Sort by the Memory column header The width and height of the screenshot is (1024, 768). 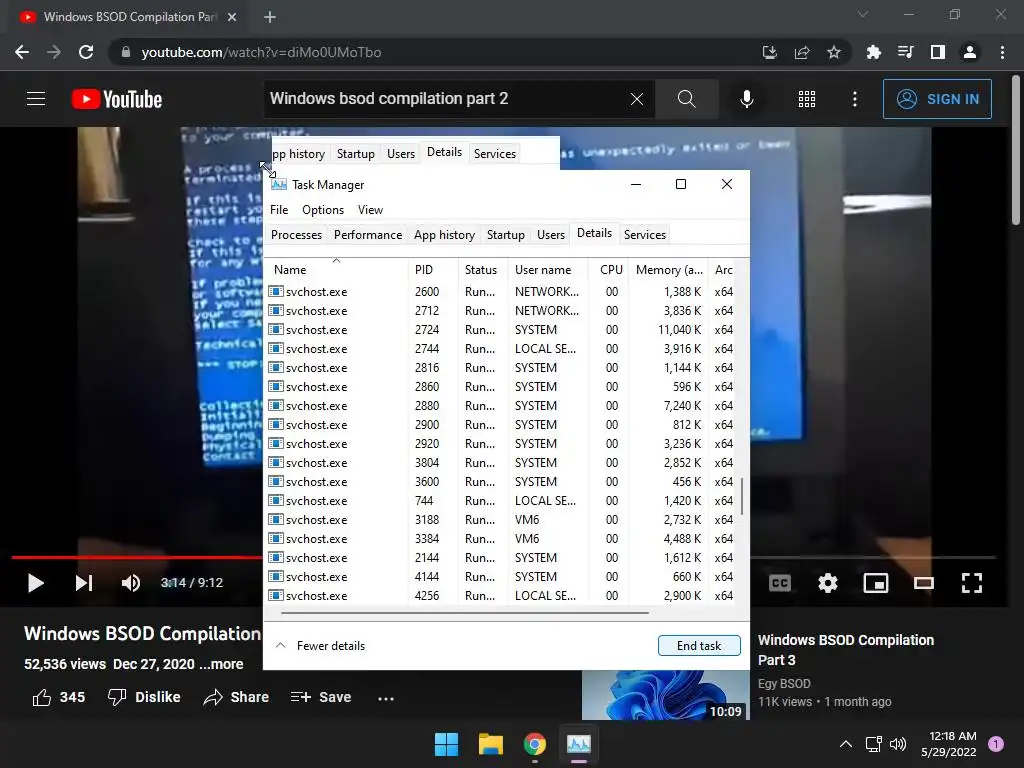click(669, 270)
